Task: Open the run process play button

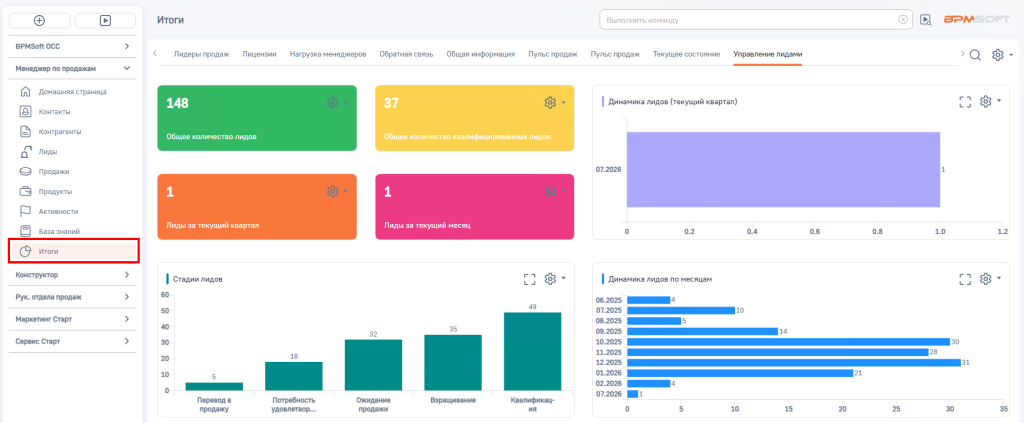Action: point(105,20)
